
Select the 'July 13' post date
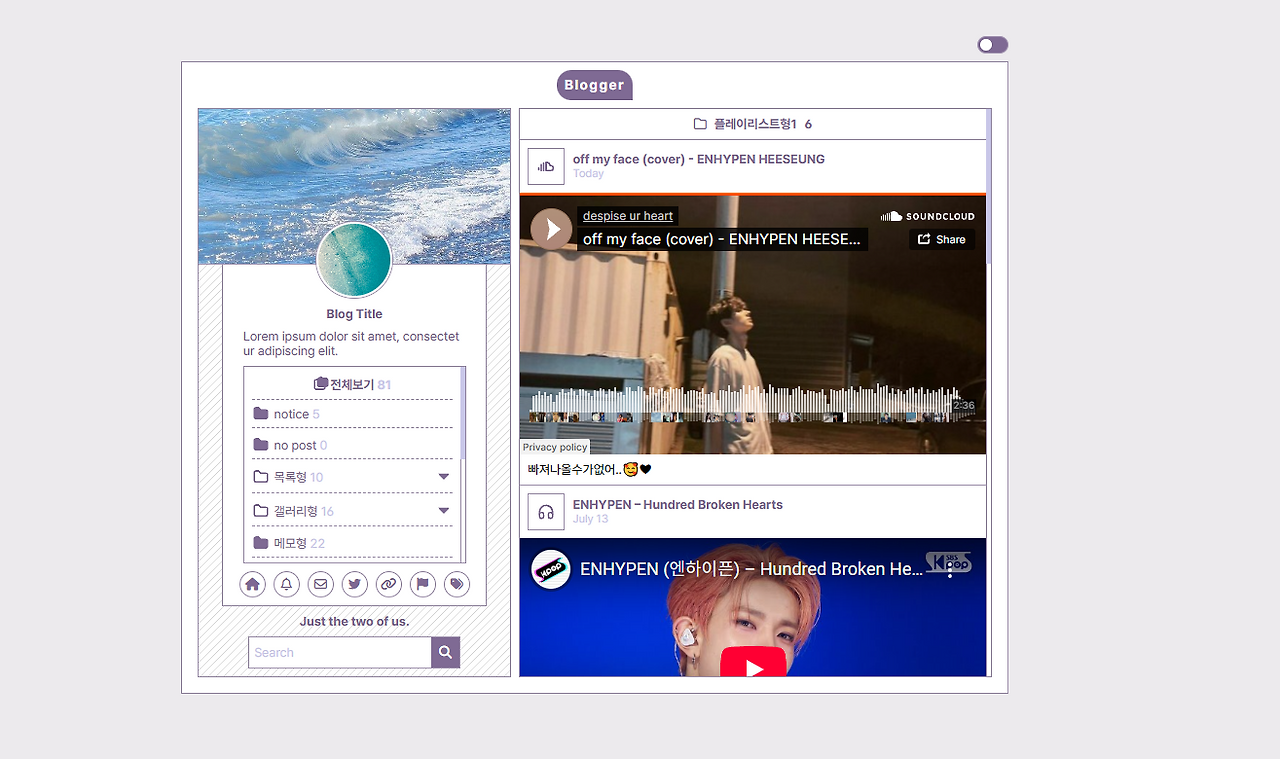(590, 519)
